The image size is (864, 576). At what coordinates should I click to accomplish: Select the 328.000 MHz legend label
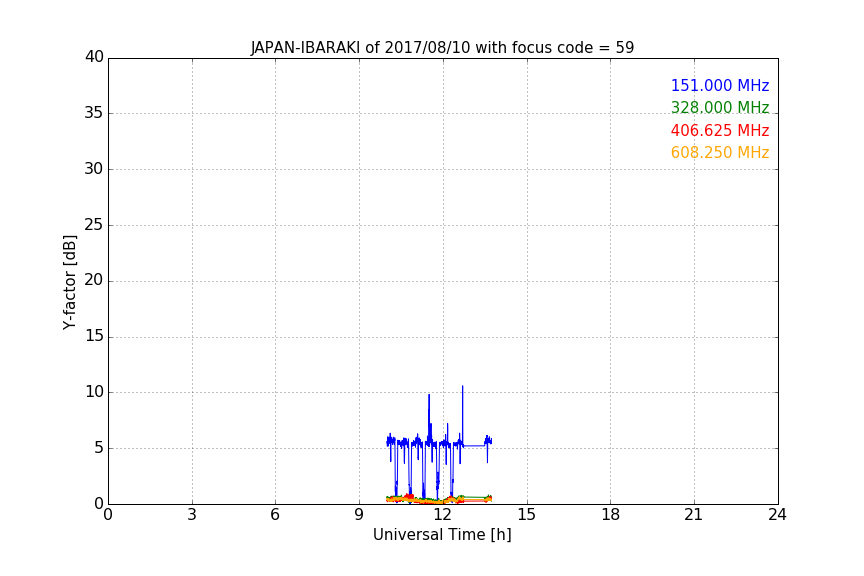pyautogui.click(x=720, y=107)
